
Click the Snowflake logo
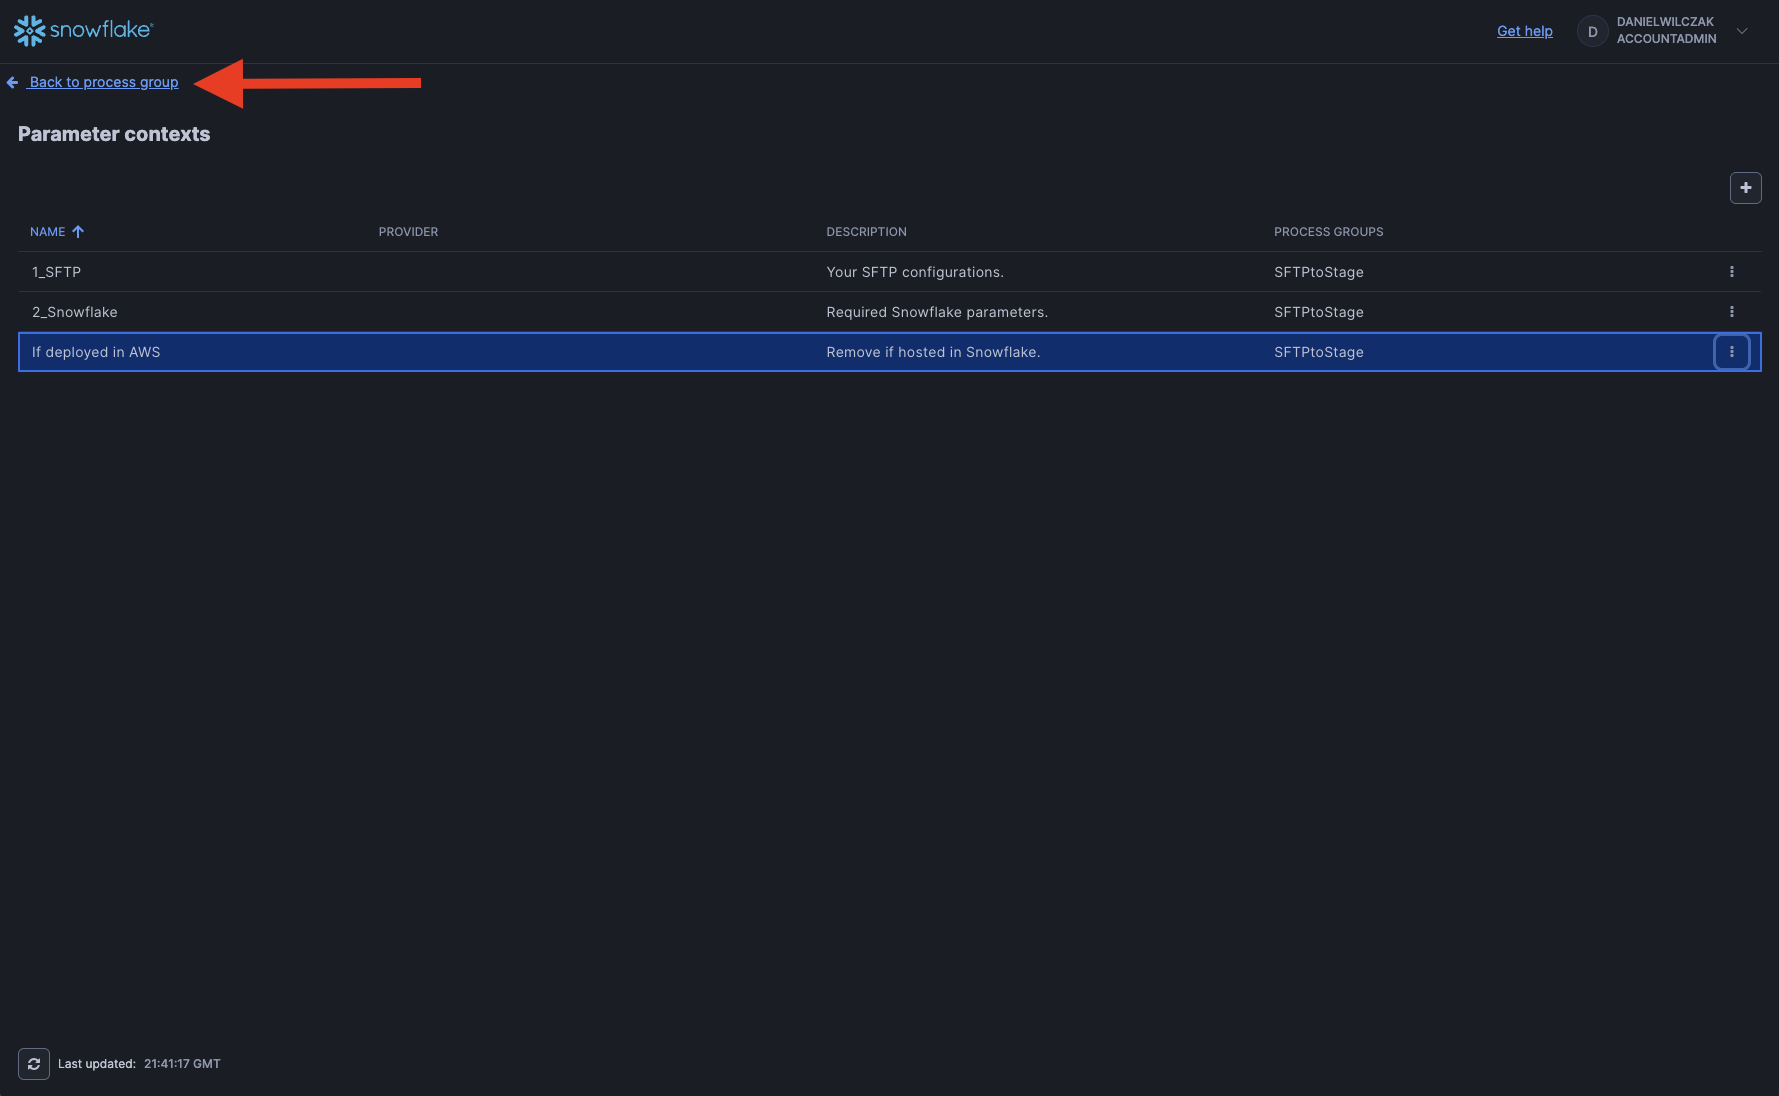click(x=83, y=31)
